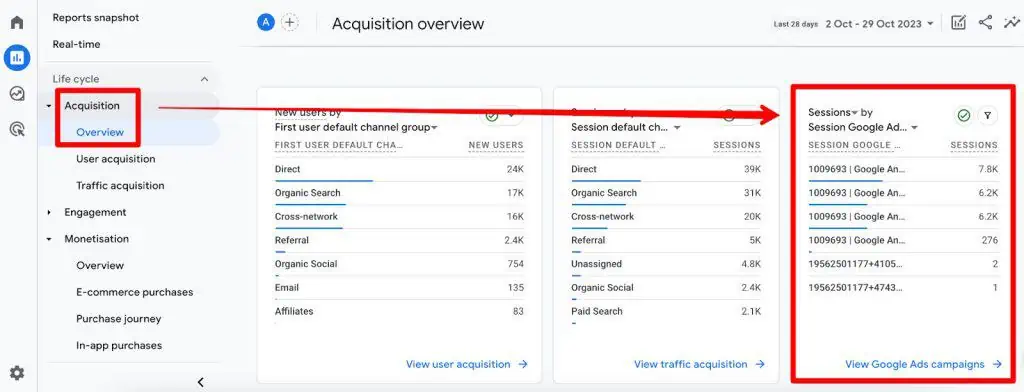The height and width of the screenshot is (392, 1024).
Task: Open First user default channel group dropdown
Action: coord(356,127)
